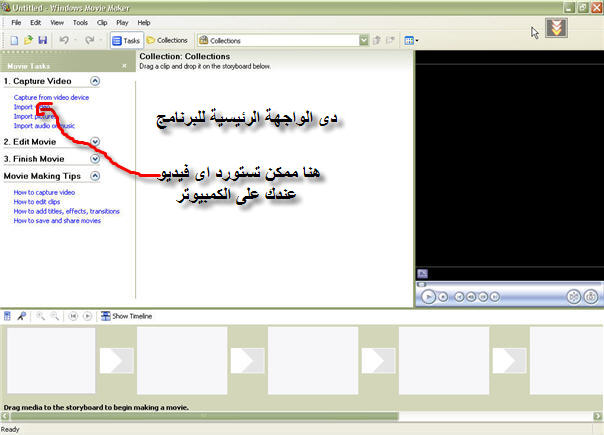The image size is (604, 435).
Task: Open the Clip menu
Action: (x=102, y=22)
